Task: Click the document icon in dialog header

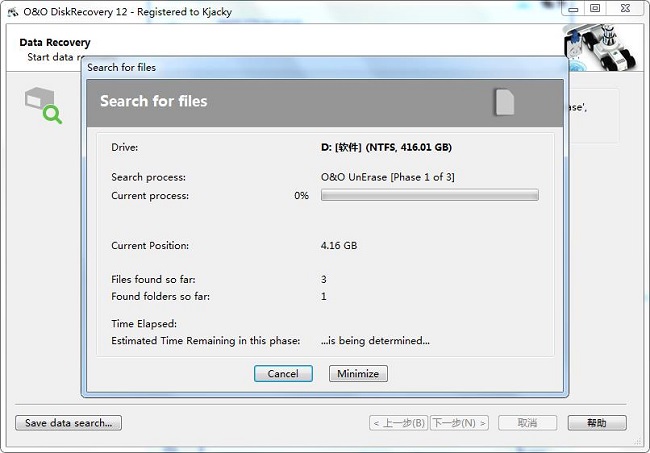Action: pyautogui.click(x=504, y=102)
